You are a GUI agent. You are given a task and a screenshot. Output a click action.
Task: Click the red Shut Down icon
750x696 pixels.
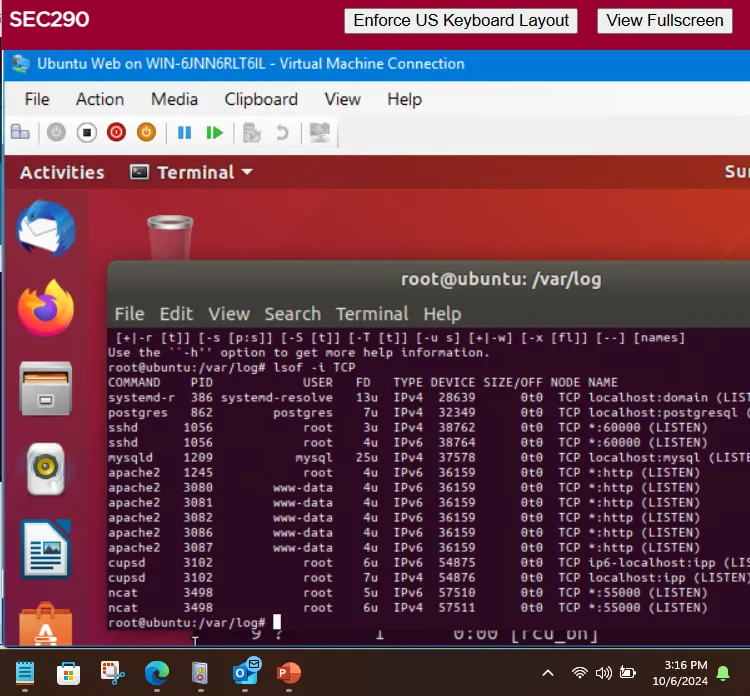tap(116, 132)
